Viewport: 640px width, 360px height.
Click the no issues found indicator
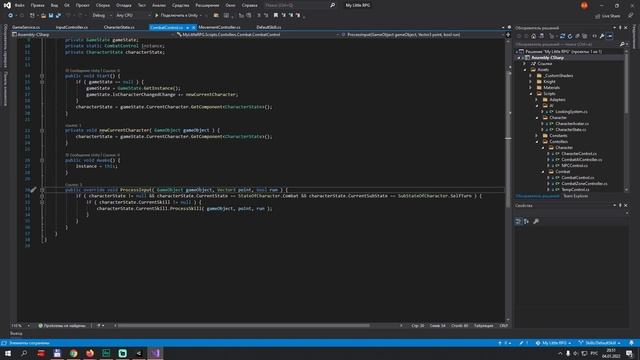tap(62, 326)
